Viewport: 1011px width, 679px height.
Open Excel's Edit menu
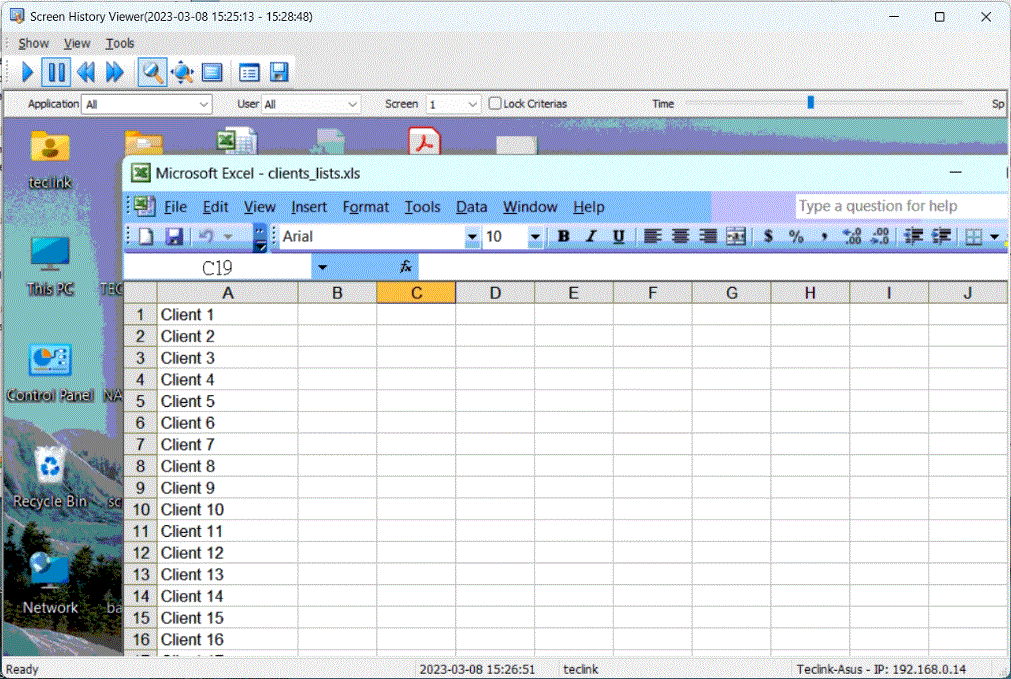tap(215, 207)
